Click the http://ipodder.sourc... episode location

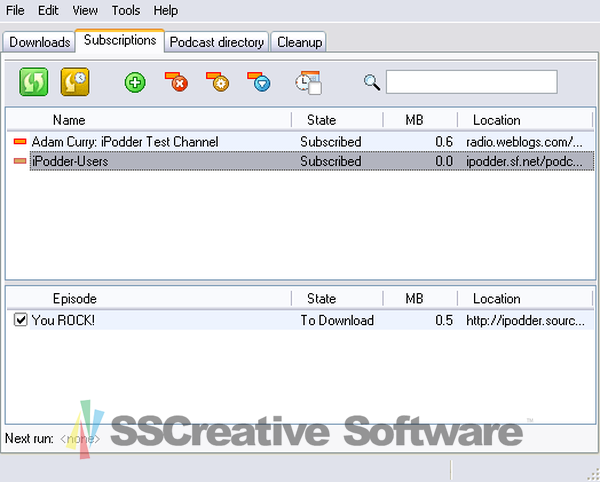click(x=525, y=321)
